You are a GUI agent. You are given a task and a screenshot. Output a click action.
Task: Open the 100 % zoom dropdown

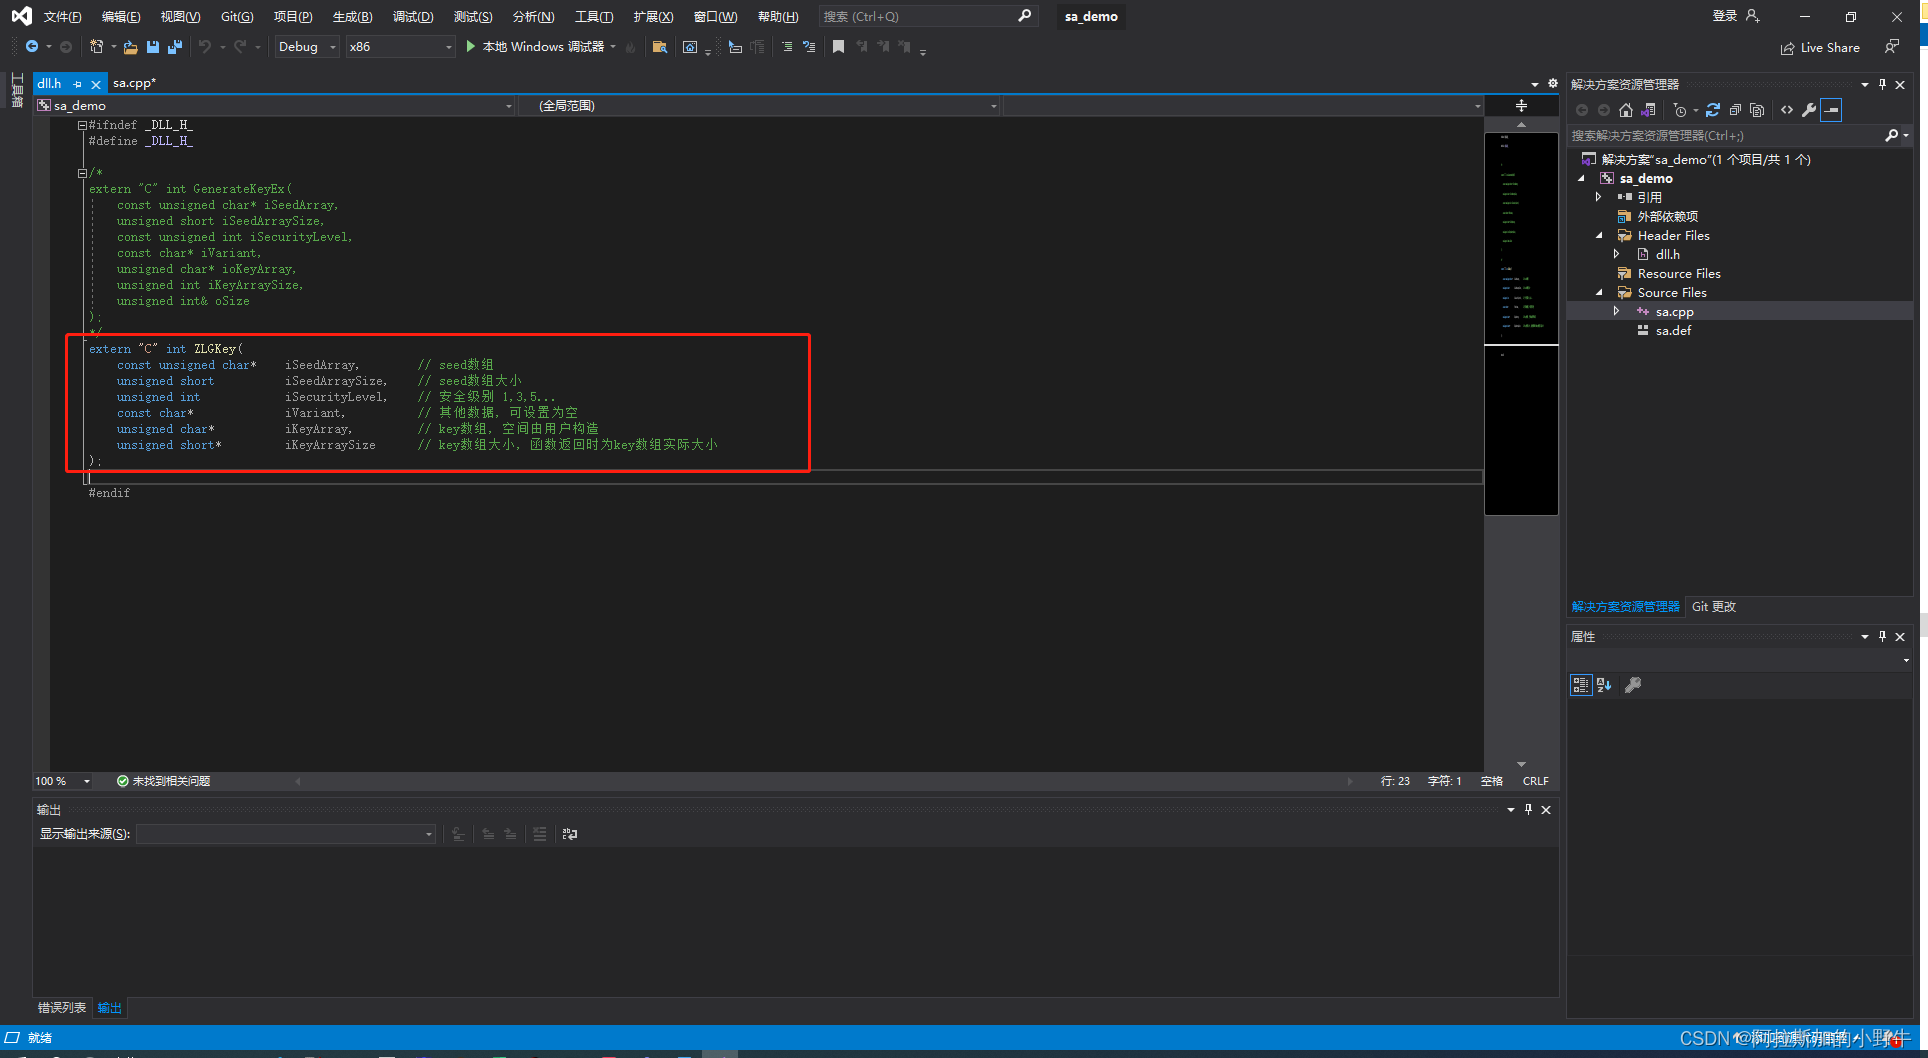point(63,781)
